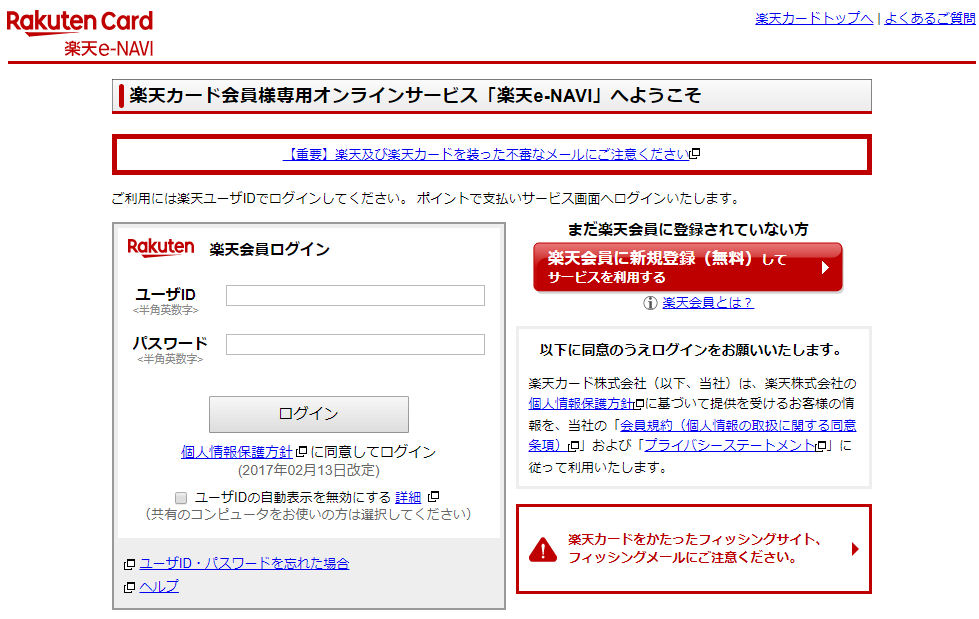Open the 詳細 link
This screenshot has height=619, width=979.
point(408,497)
